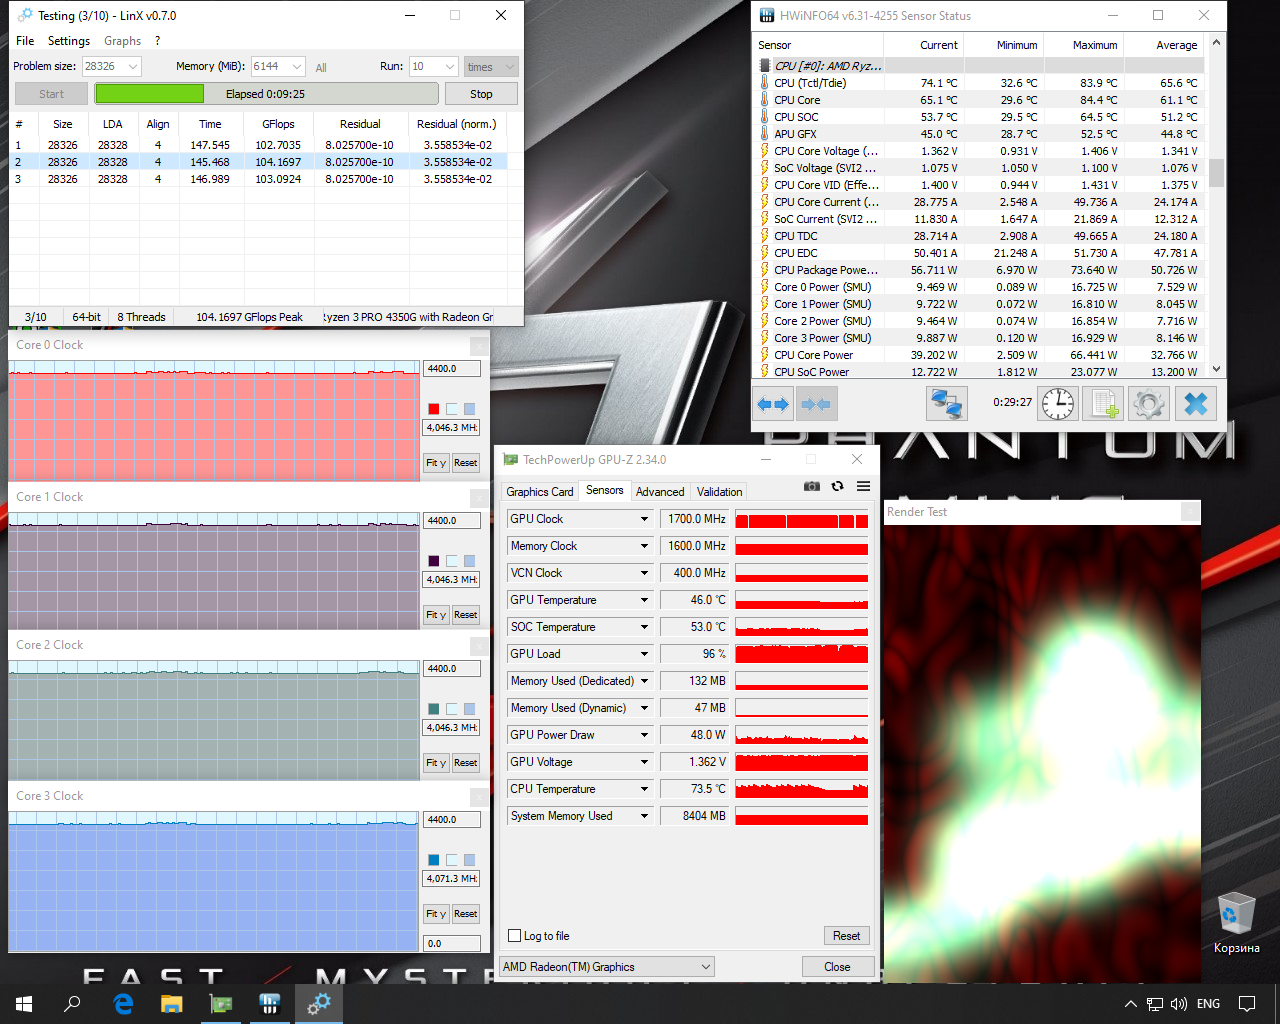Switch to the Advanced tab in GPU-Z
This screenshot has width=1280, height=1024.
pyautogui.click(x=660, y=492)
